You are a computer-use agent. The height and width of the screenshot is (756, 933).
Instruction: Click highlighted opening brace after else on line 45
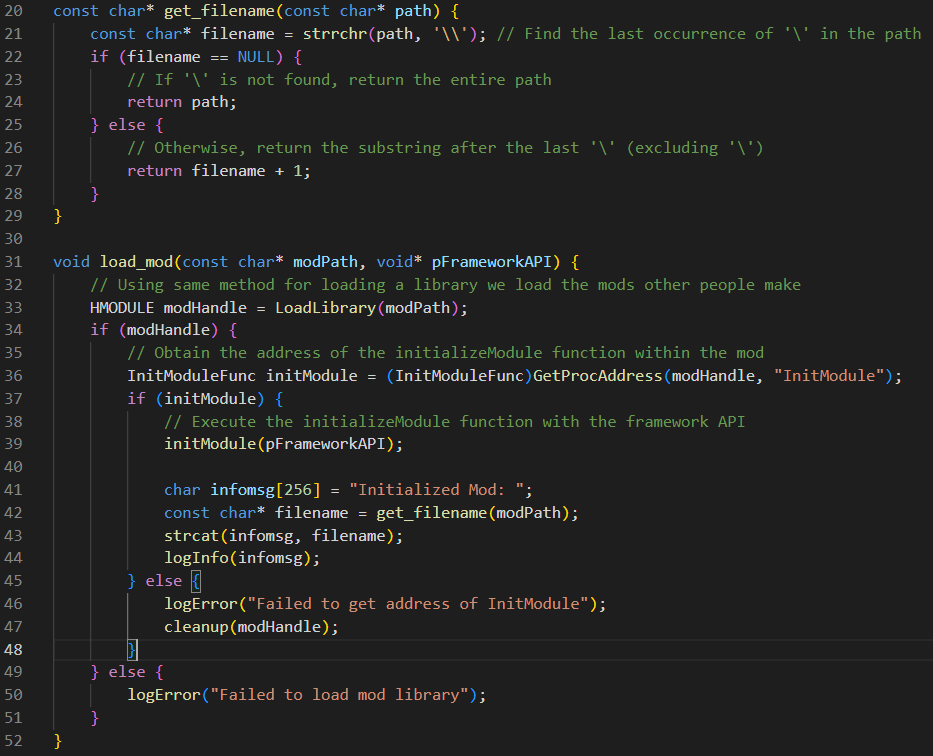click(x=196, y=581)
